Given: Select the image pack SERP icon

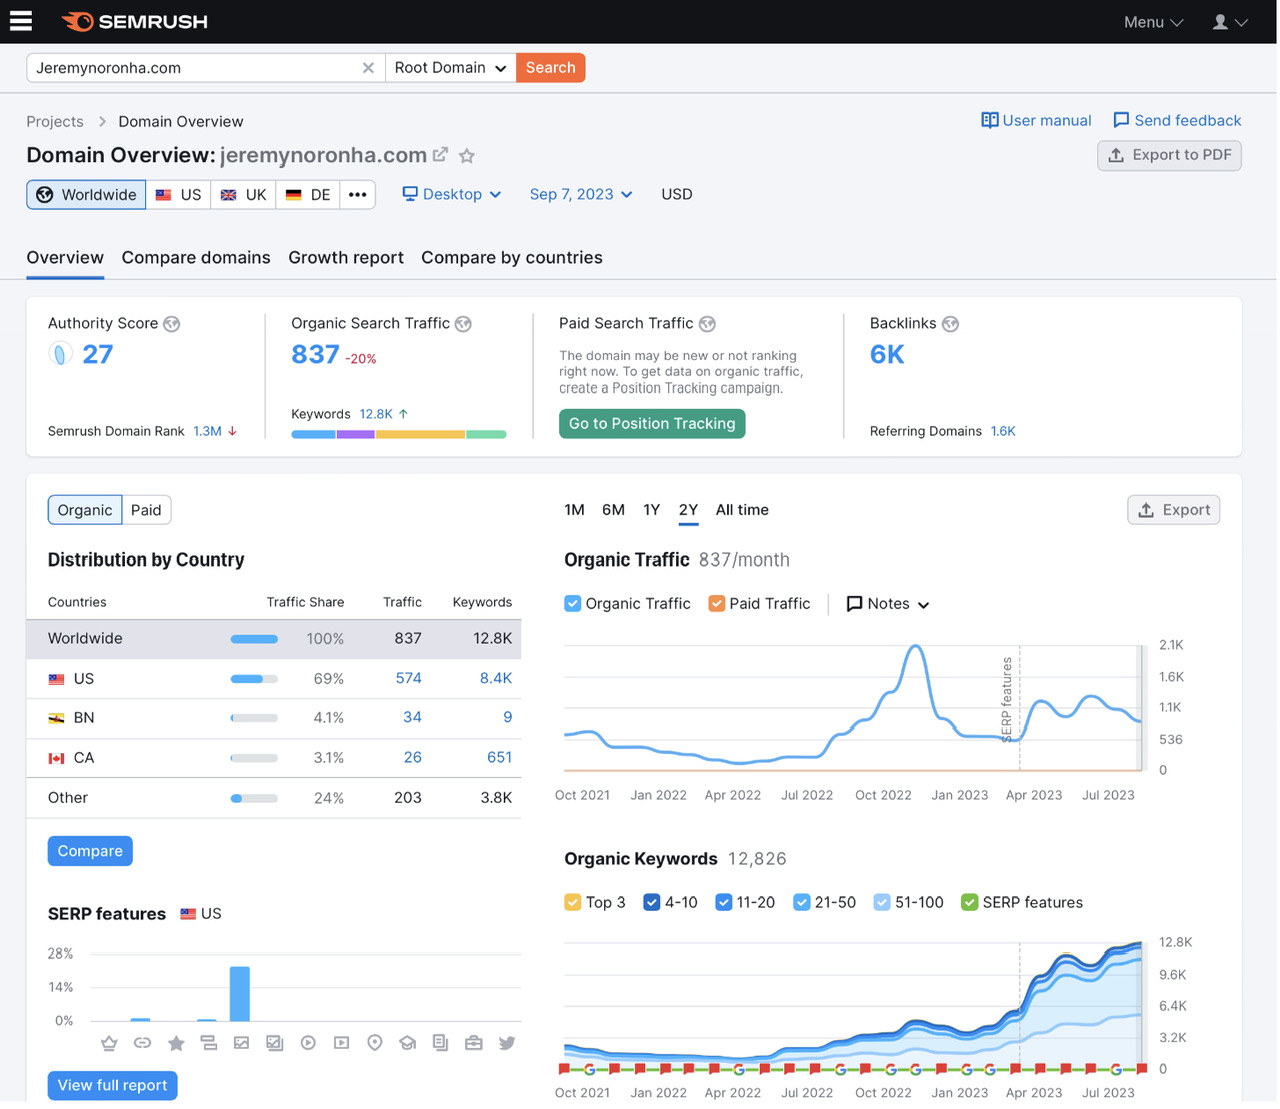Looking at the screenshot, I should pyautogui.click(x=241, y=1043).
